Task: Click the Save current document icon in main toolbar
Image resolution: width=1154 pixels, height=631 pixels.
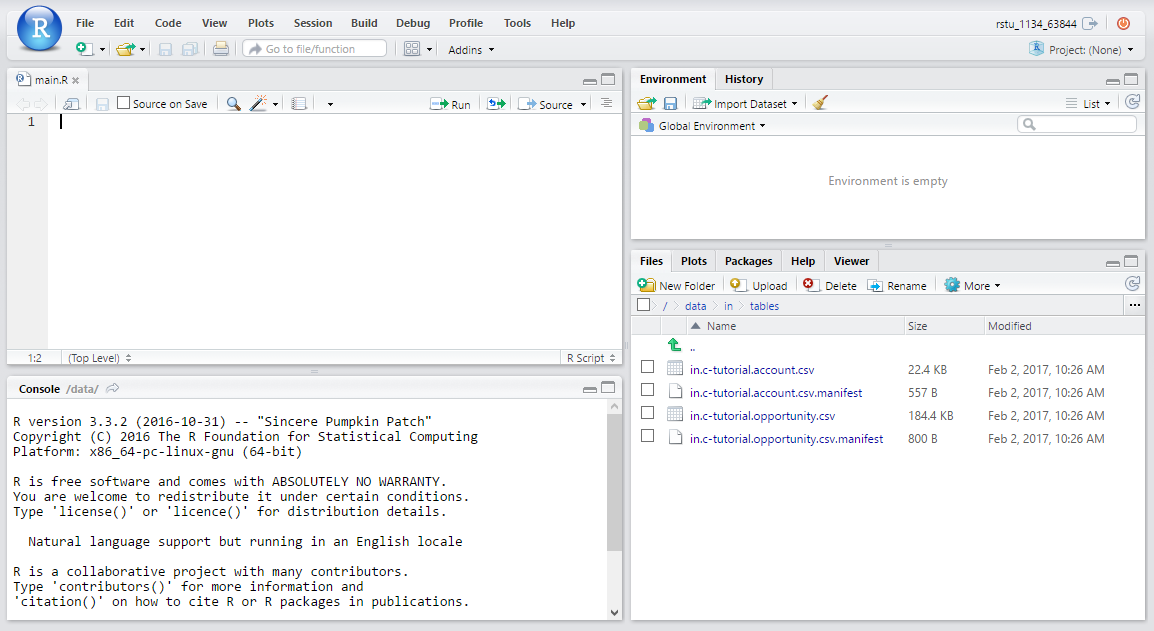Action: (x=166, y=49)
